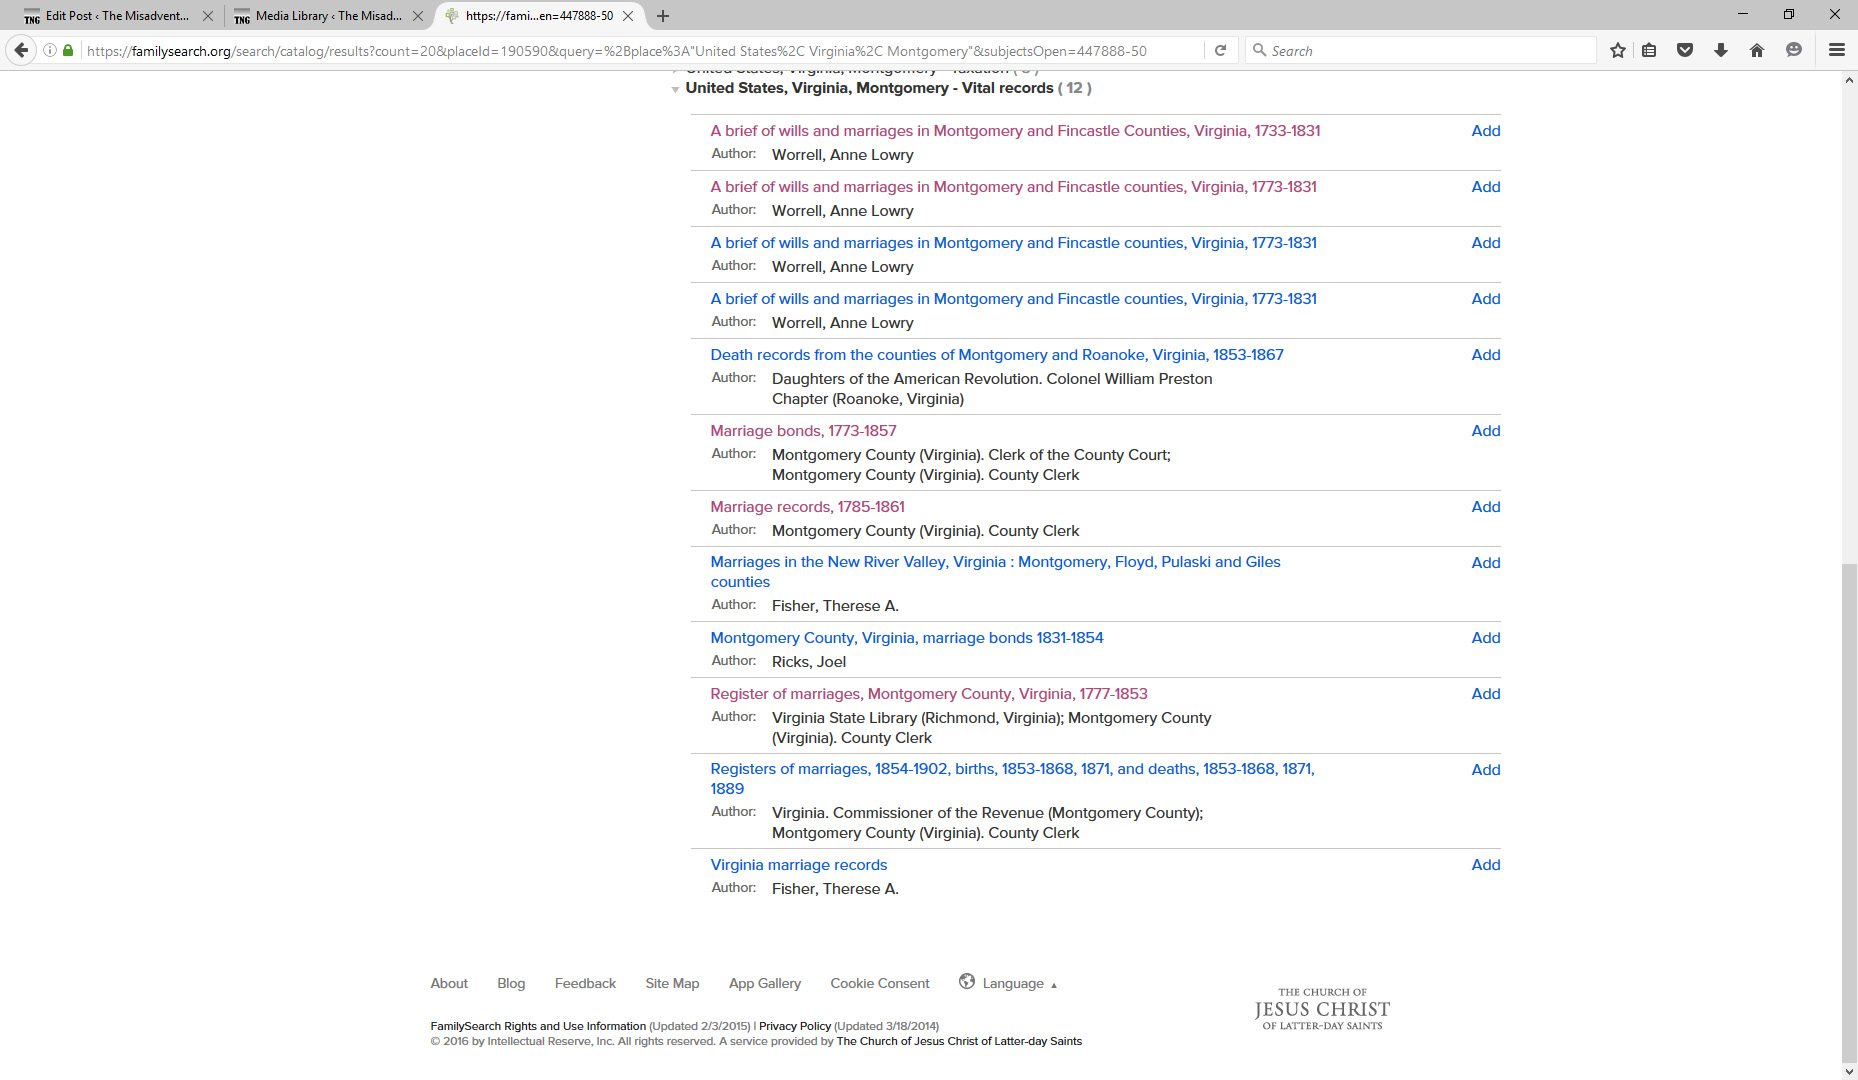The height and width of the screenshot is (1080, 1858).
Task: Open Virginia marriage records link
Action: [x=798, y=865]
